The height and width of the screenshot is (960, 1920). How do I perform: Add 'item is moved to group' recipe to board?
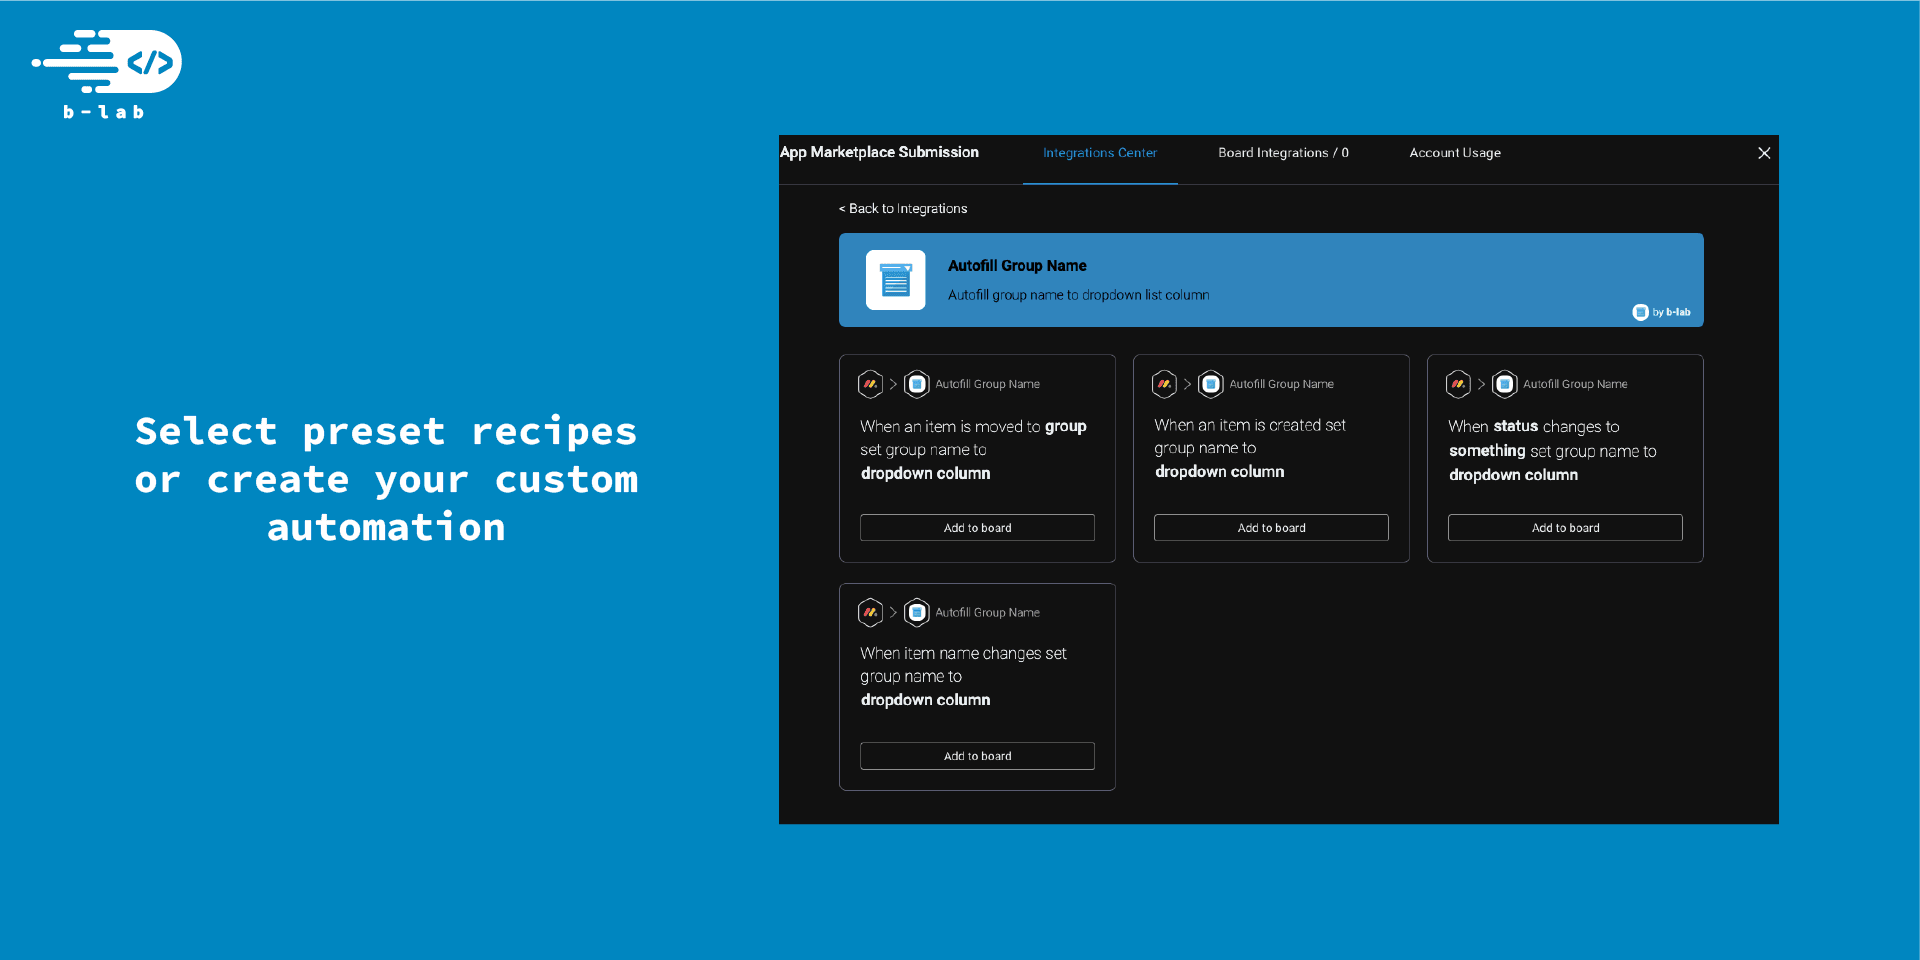click(x=977, y=528)
